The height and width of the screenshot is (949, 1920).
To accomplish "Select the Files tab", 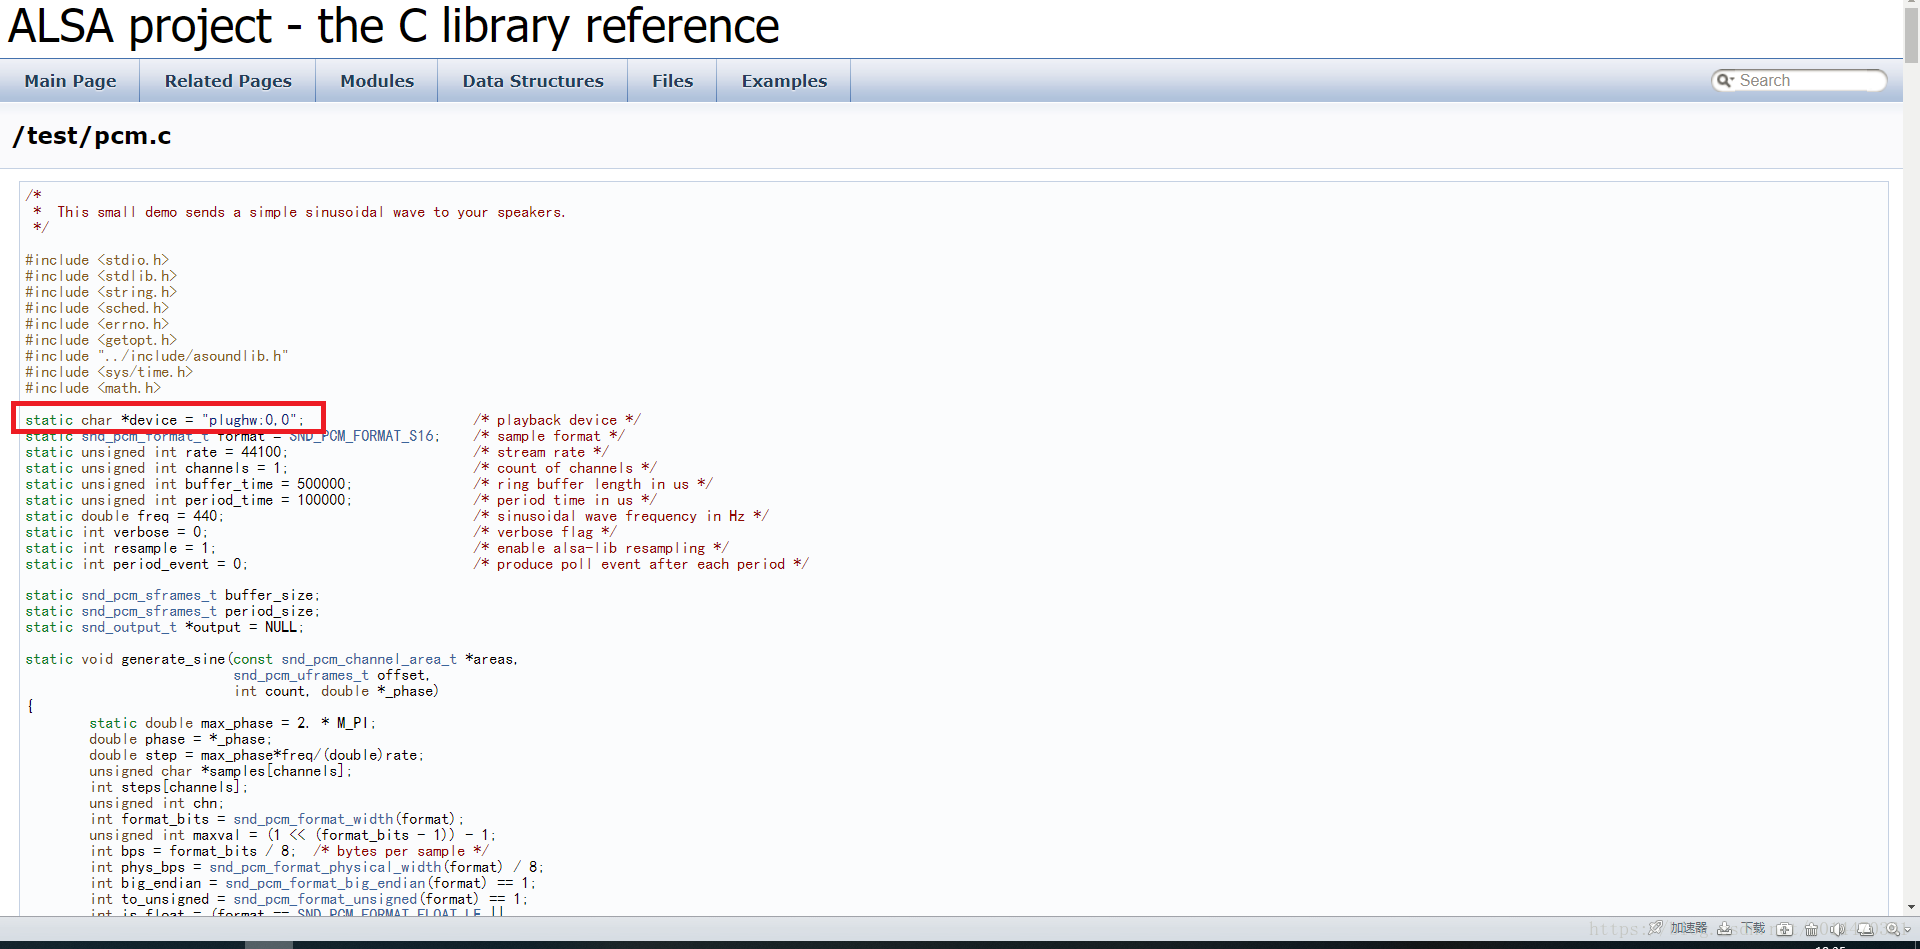I will (672, 80).
